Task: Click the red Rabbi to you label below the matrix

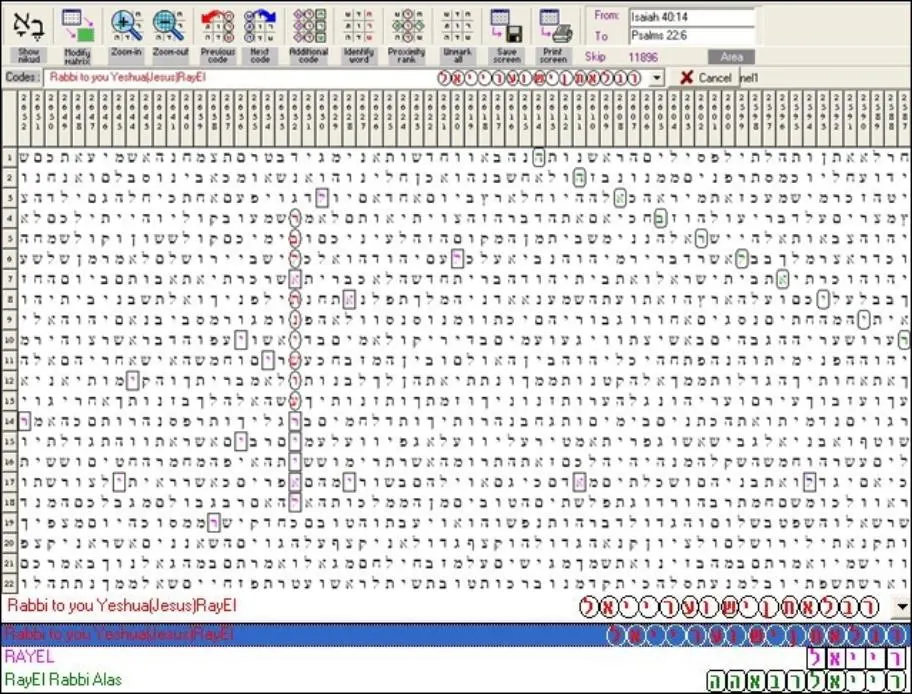Action: click(122, 606)
